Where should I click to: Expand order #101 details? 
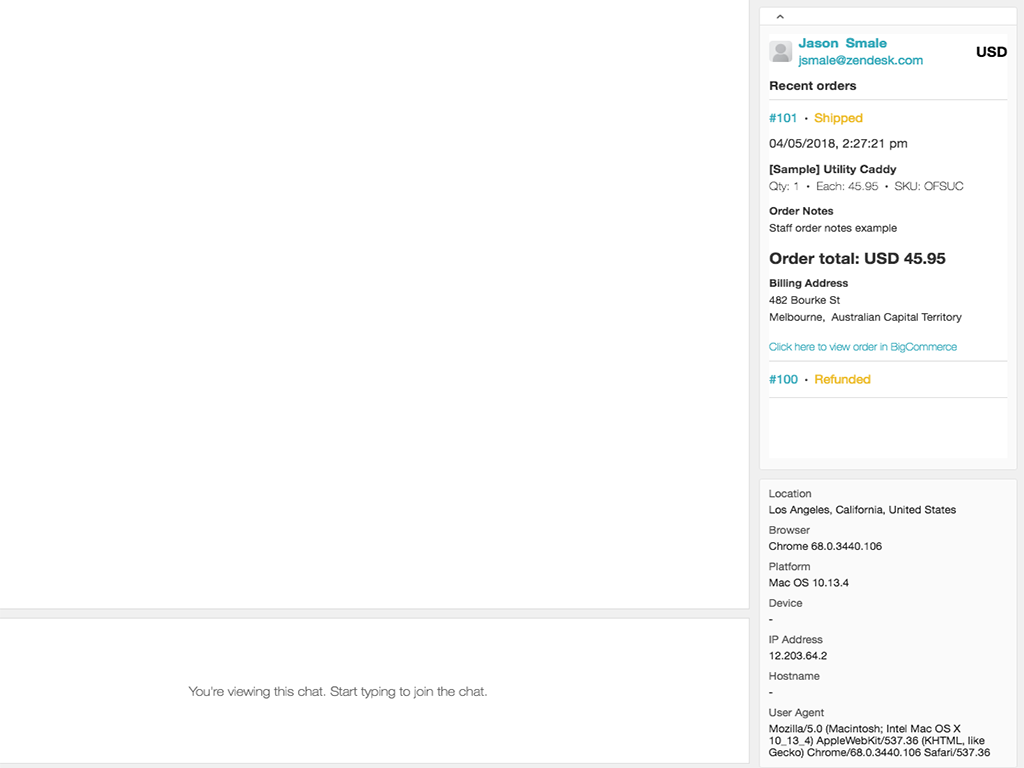[783, 118]
